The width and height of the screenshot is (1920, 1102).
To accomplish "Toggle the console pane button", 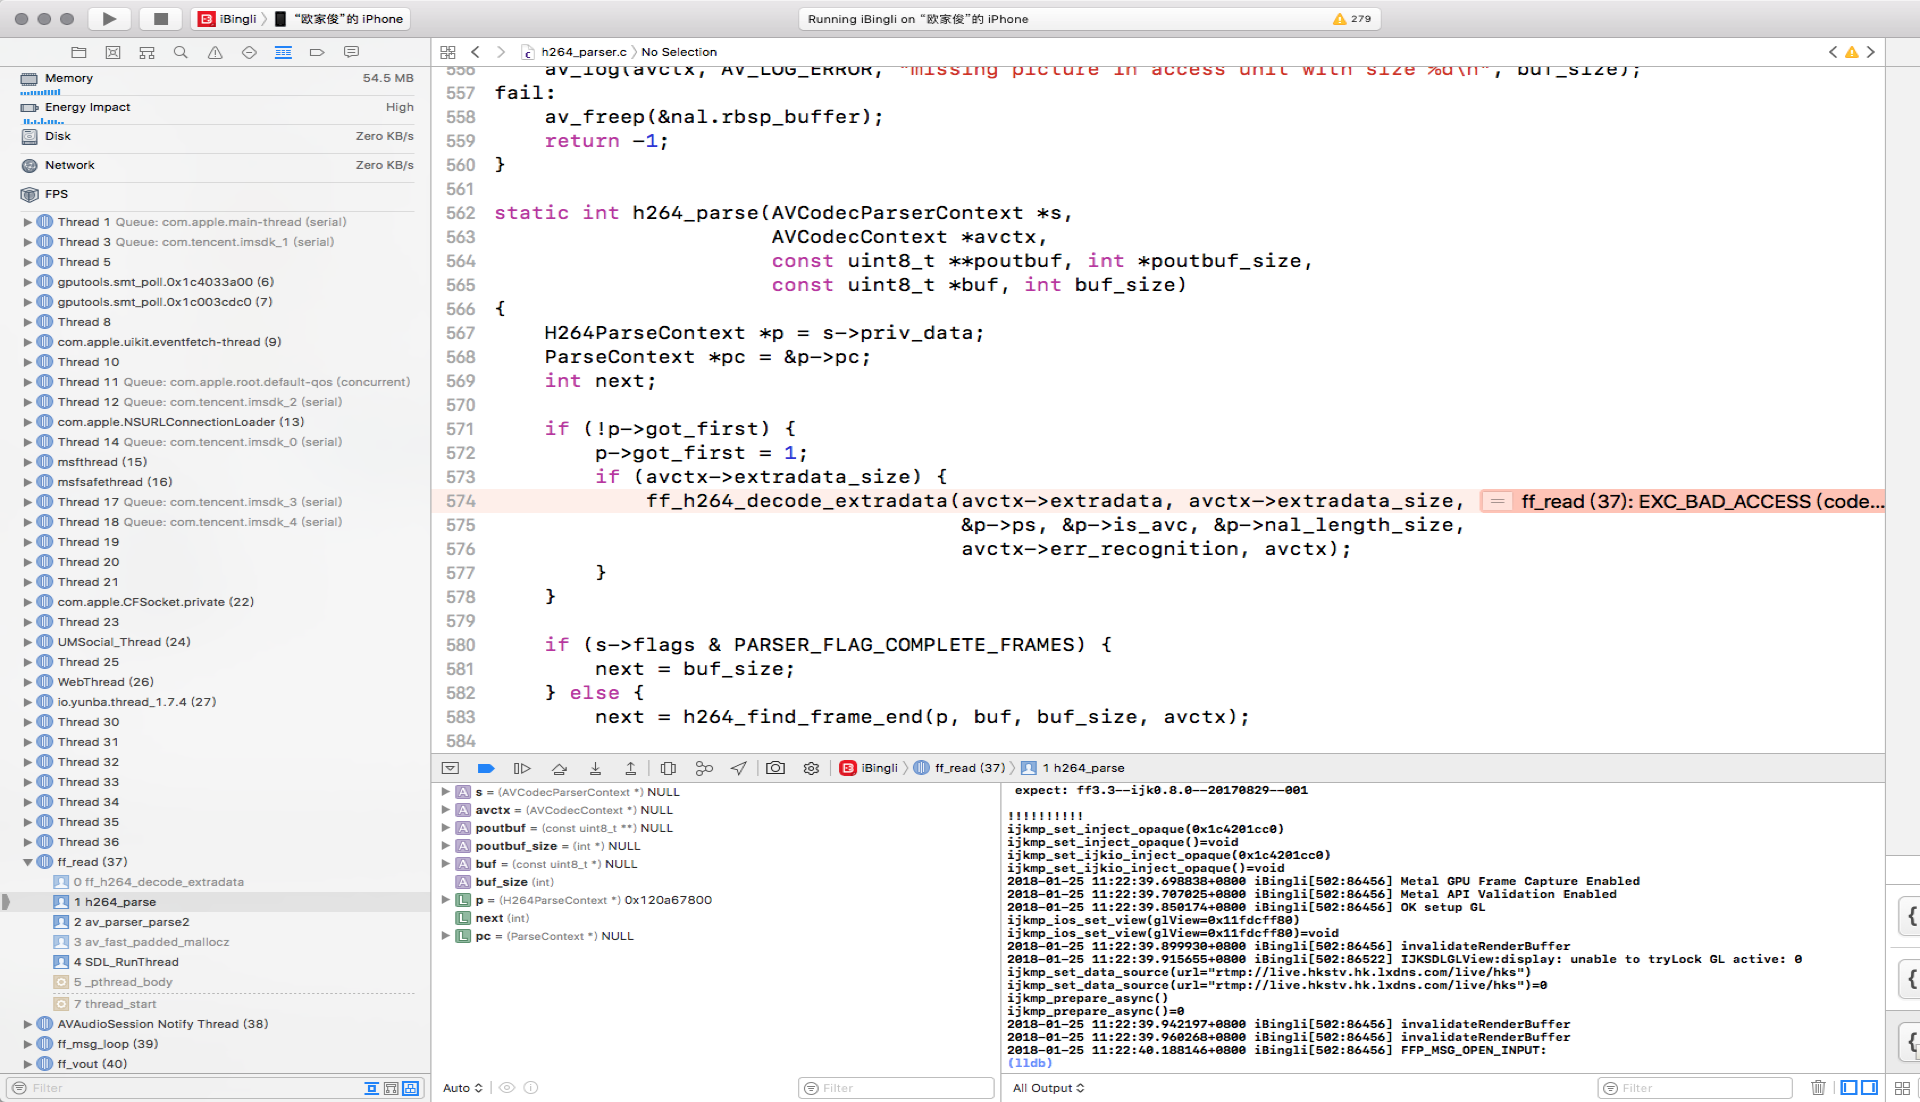I will pos(1869,1088).
